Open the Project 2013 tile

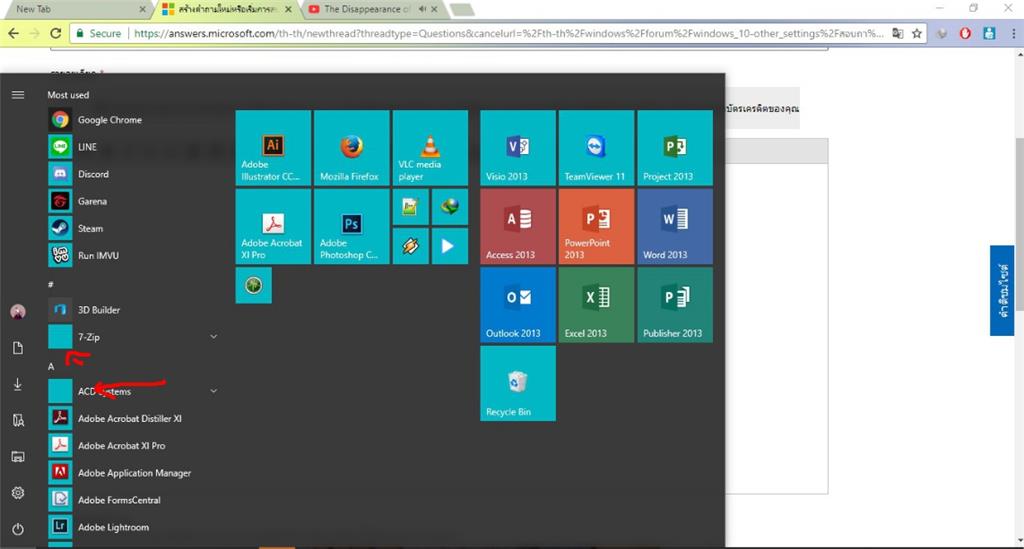pos(675,148)
